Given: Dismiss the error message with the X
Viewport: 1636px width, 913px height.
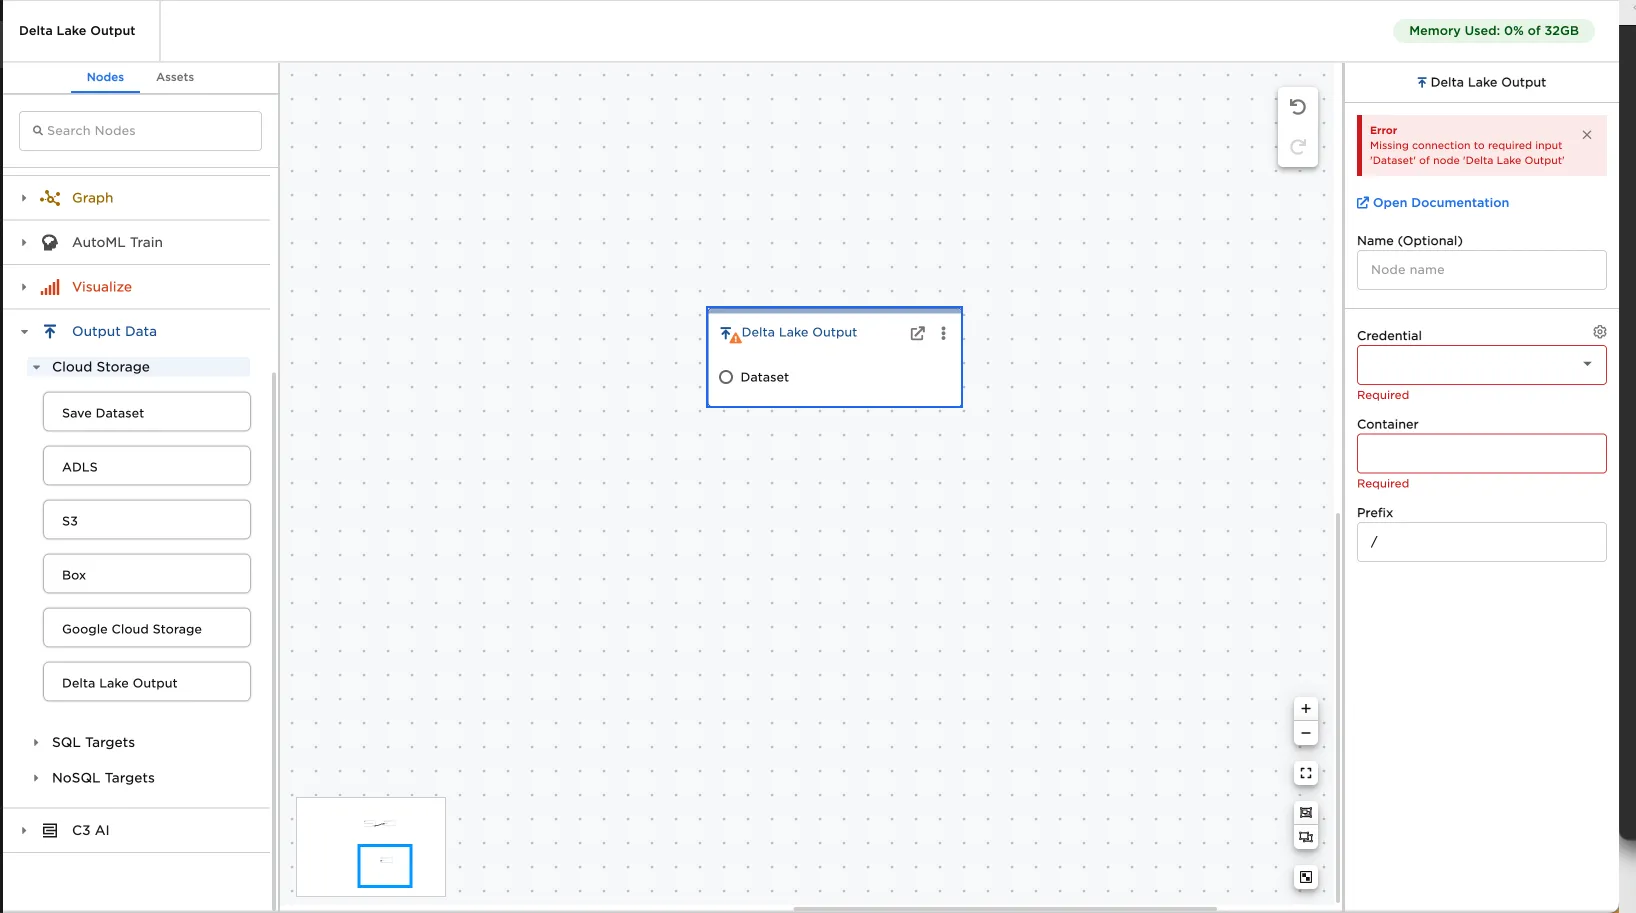Looking at the screenshot, I should [1585, 135].
